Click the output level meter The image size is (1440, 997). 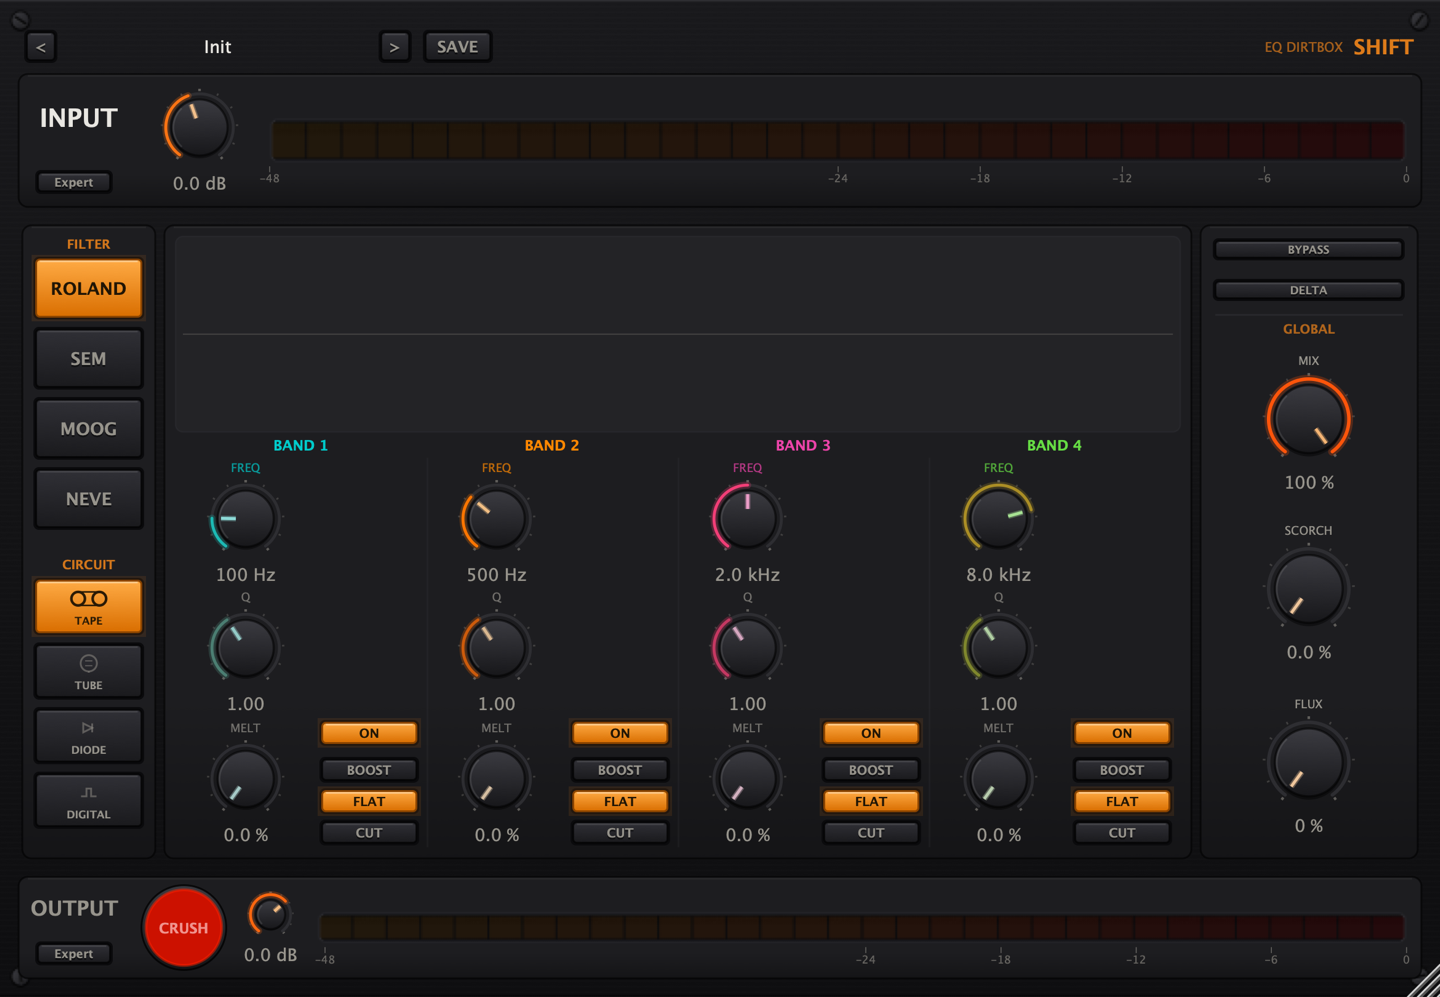(x=862, y=927)
